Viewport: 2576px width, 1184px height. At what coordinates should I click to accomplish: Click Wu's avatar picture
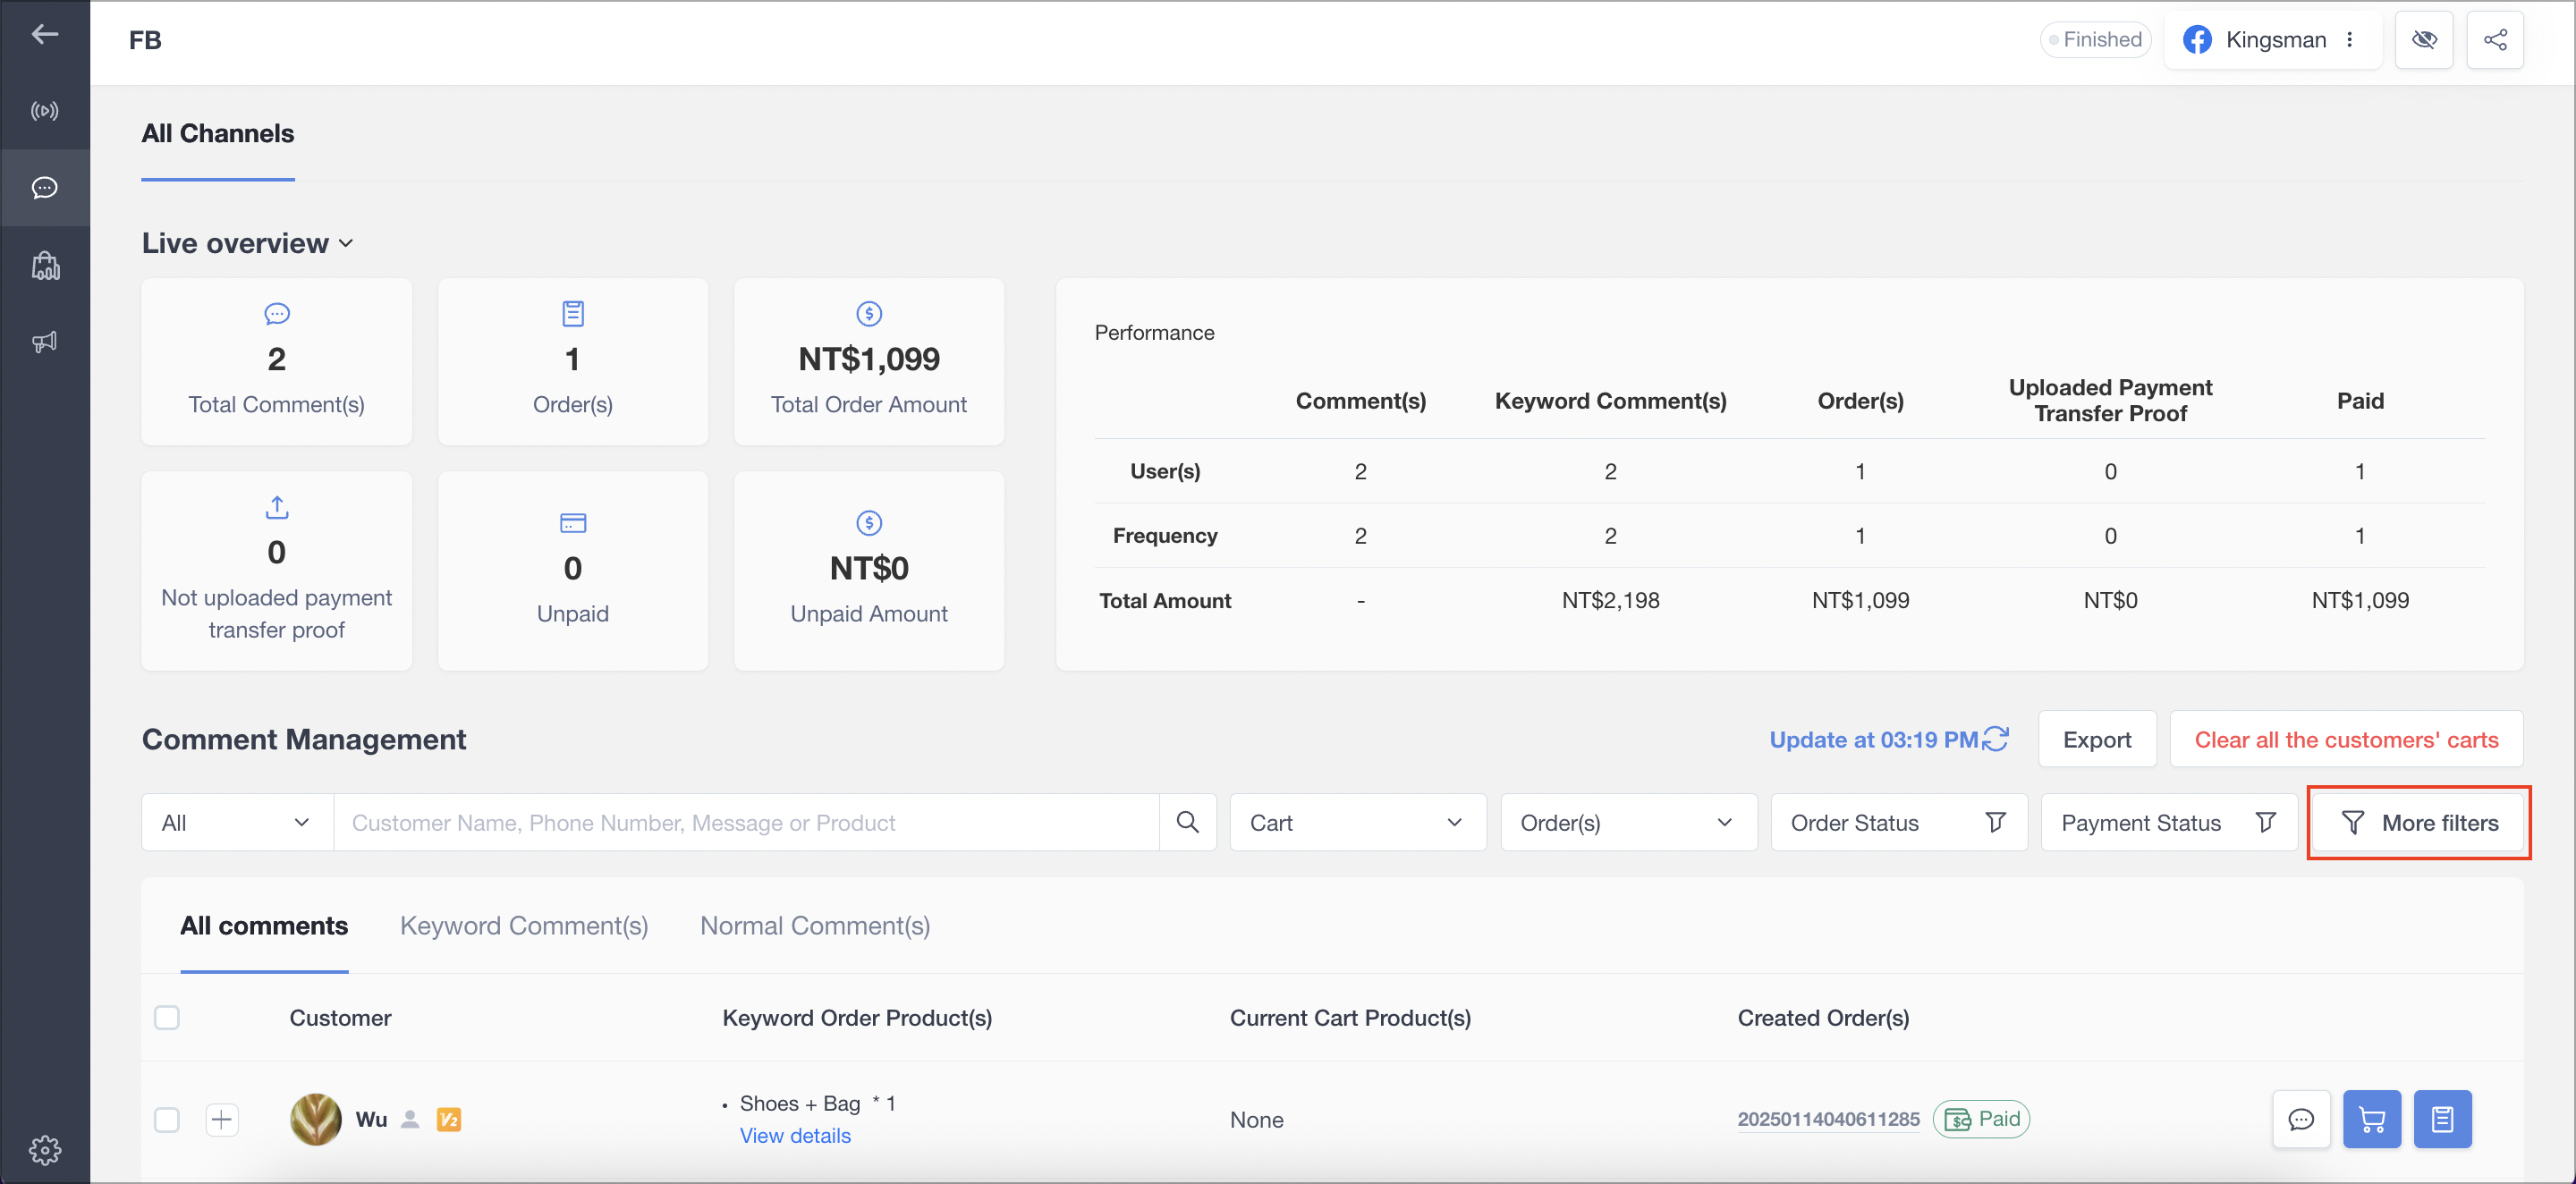click(x=315, y=1119)
